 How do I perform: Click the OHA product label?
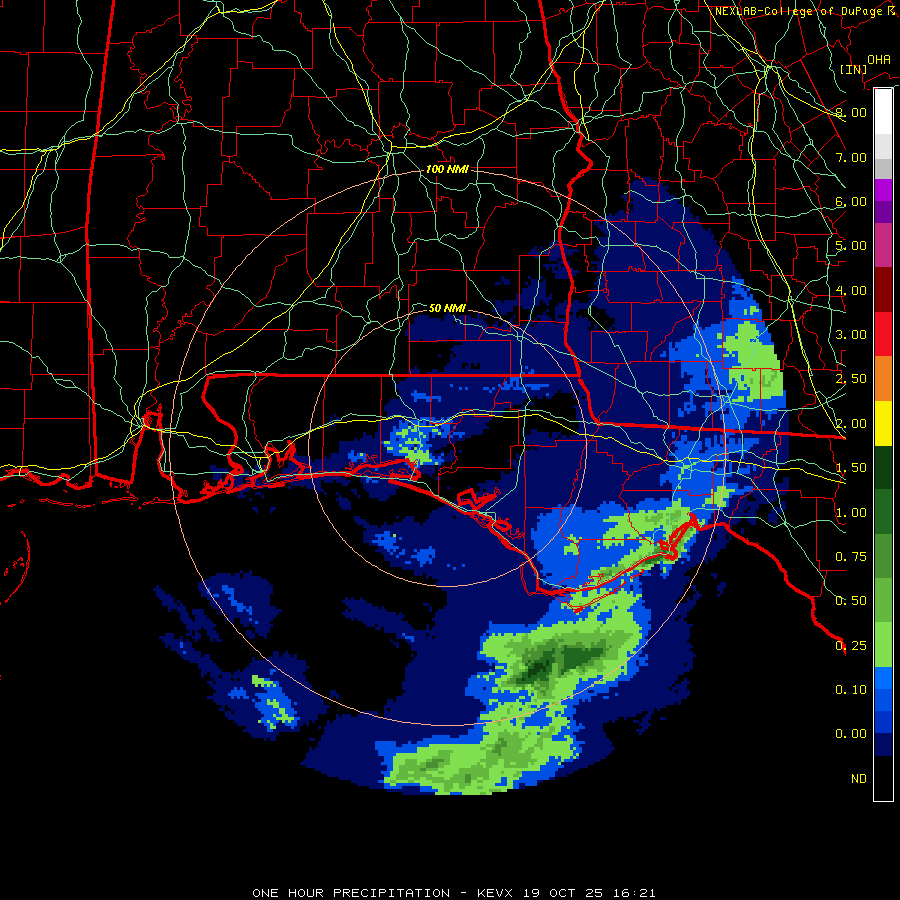click(x=878, y=59)
